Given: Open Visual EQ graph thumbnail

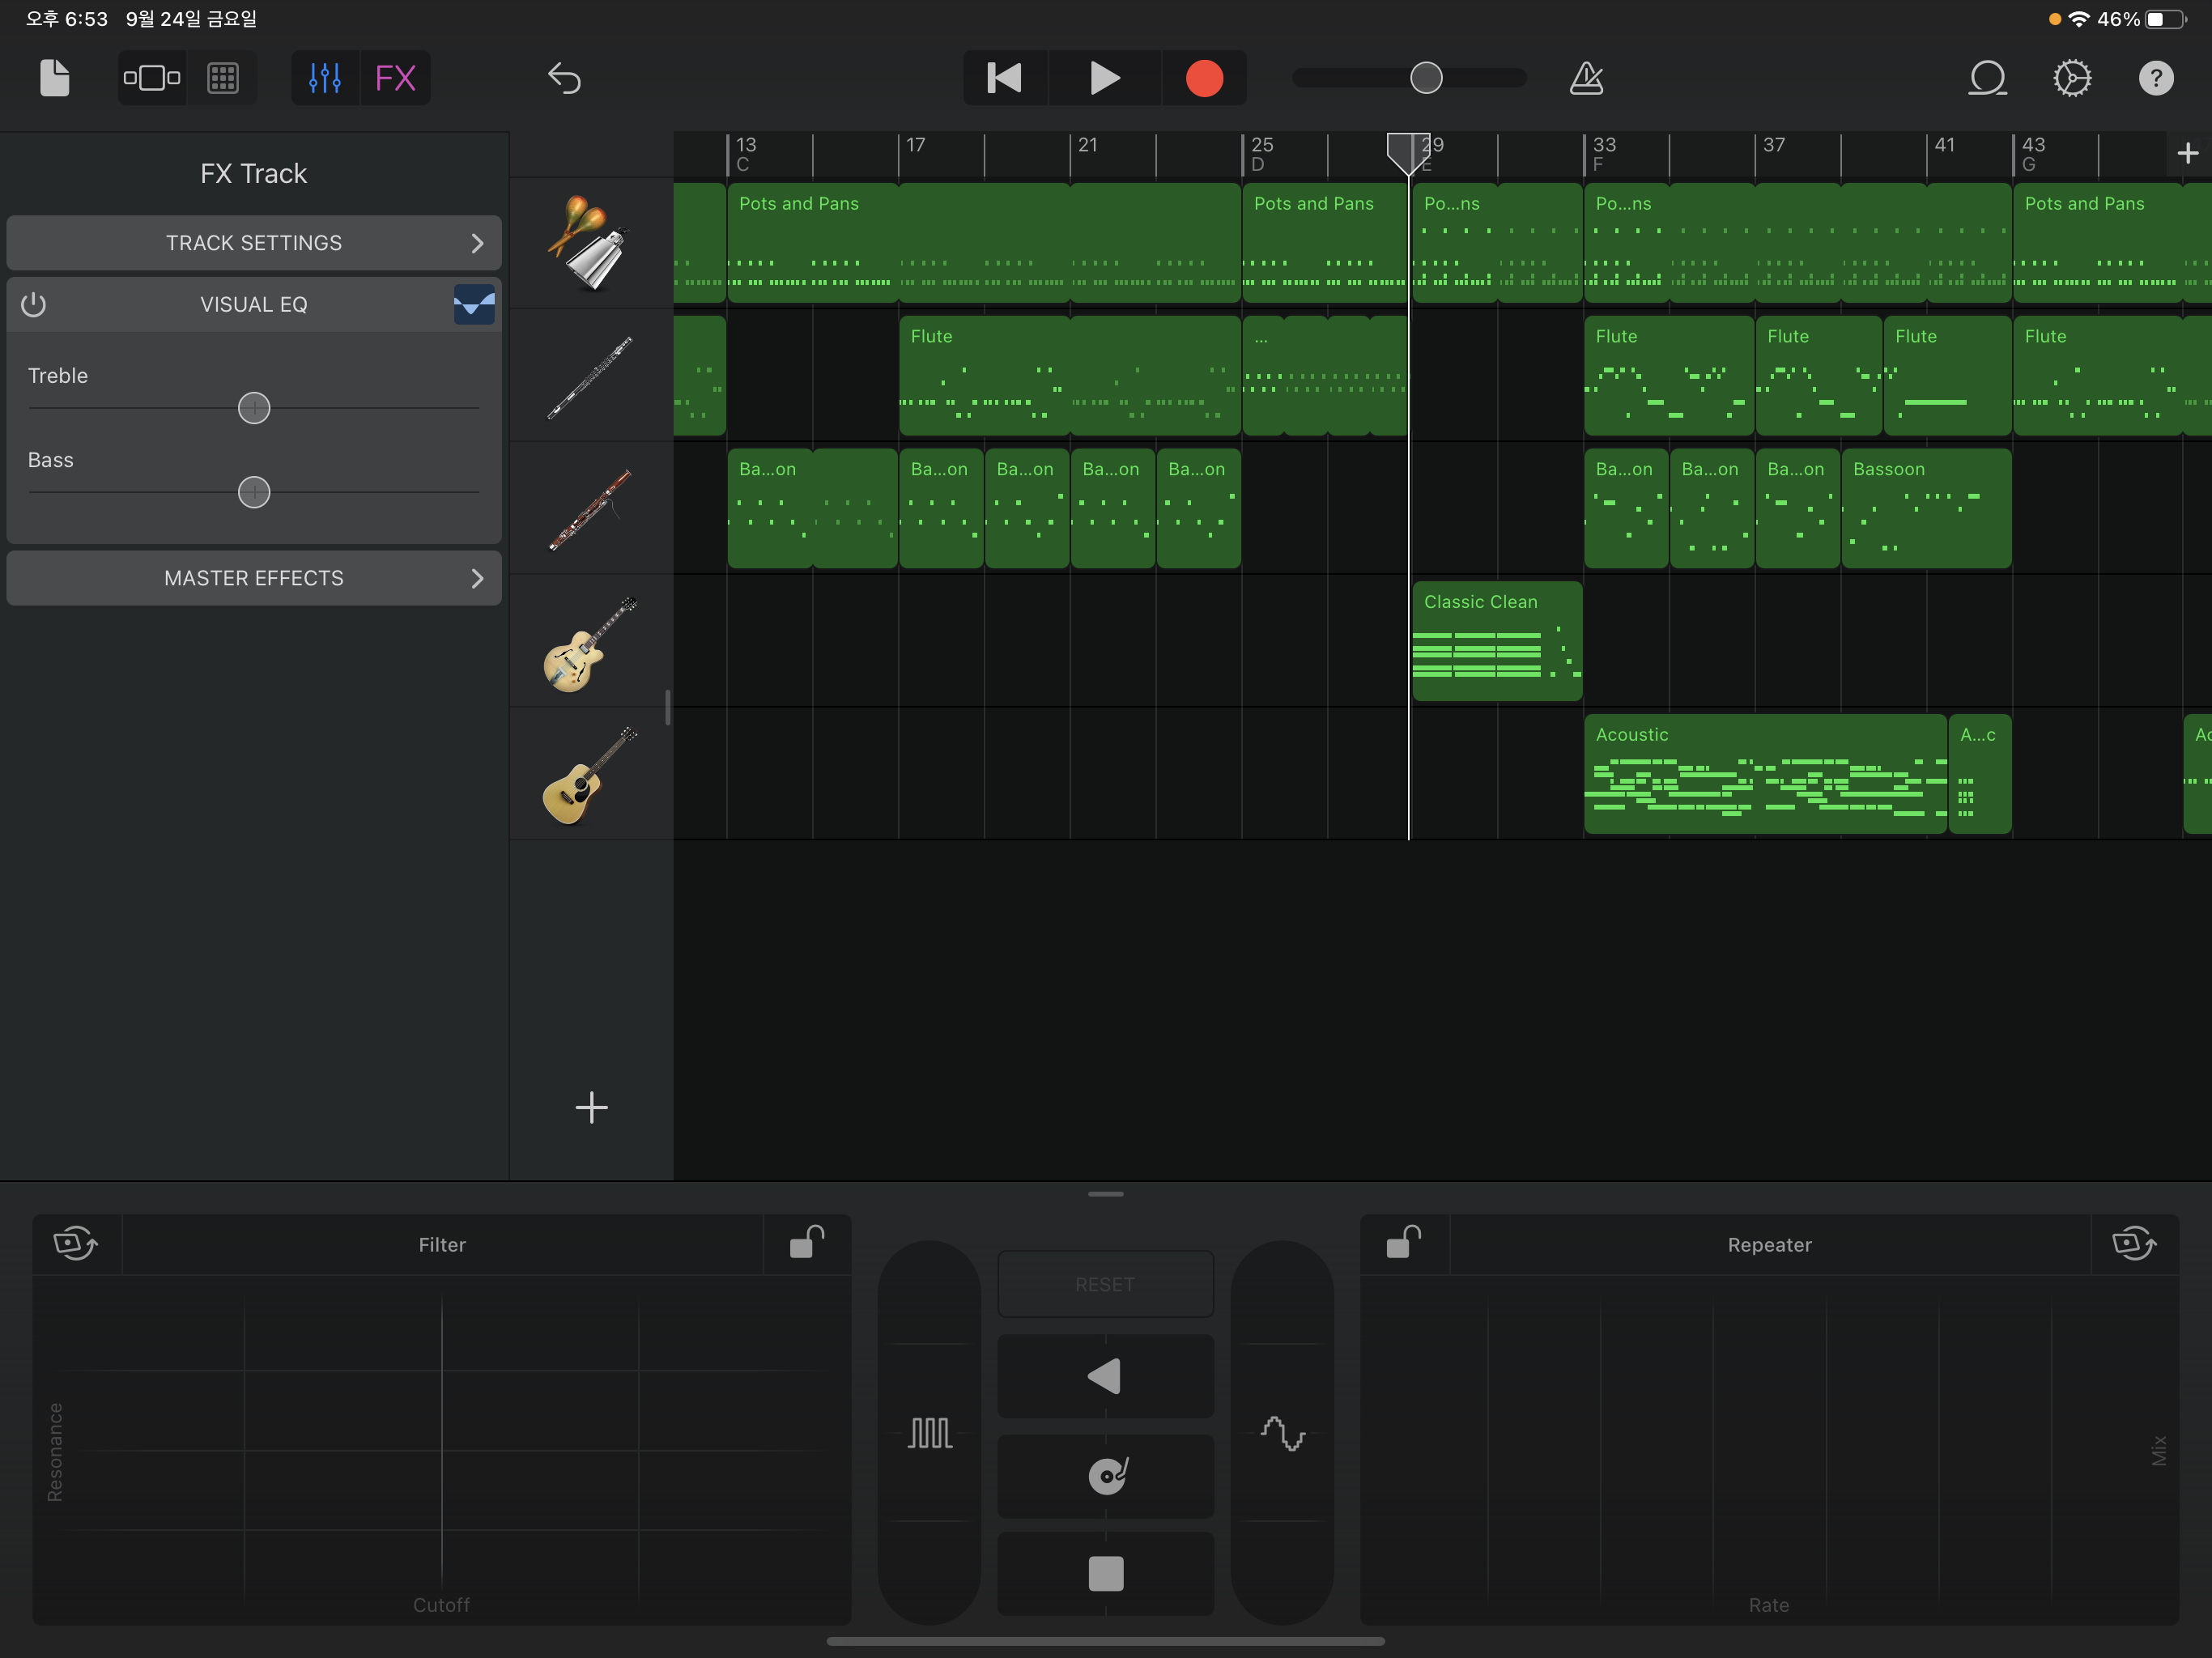Looking at the screenshot, I should [x=474, y=304].
